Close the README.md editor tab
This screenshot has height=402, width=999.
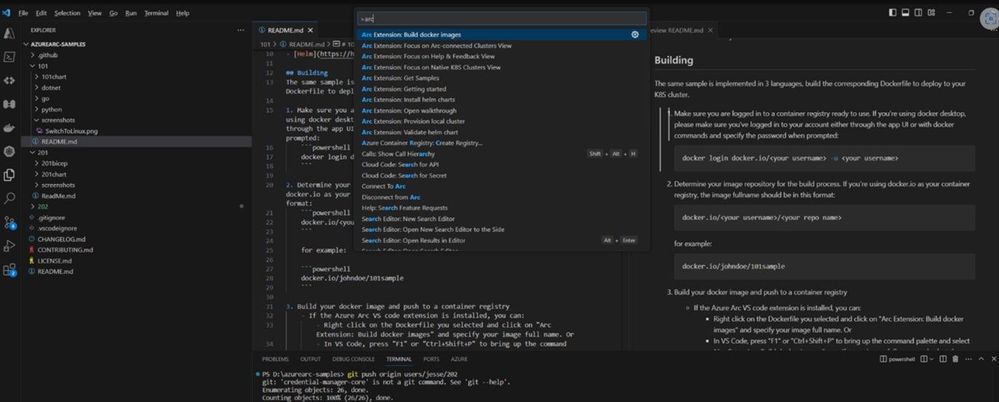pos(311,30)
